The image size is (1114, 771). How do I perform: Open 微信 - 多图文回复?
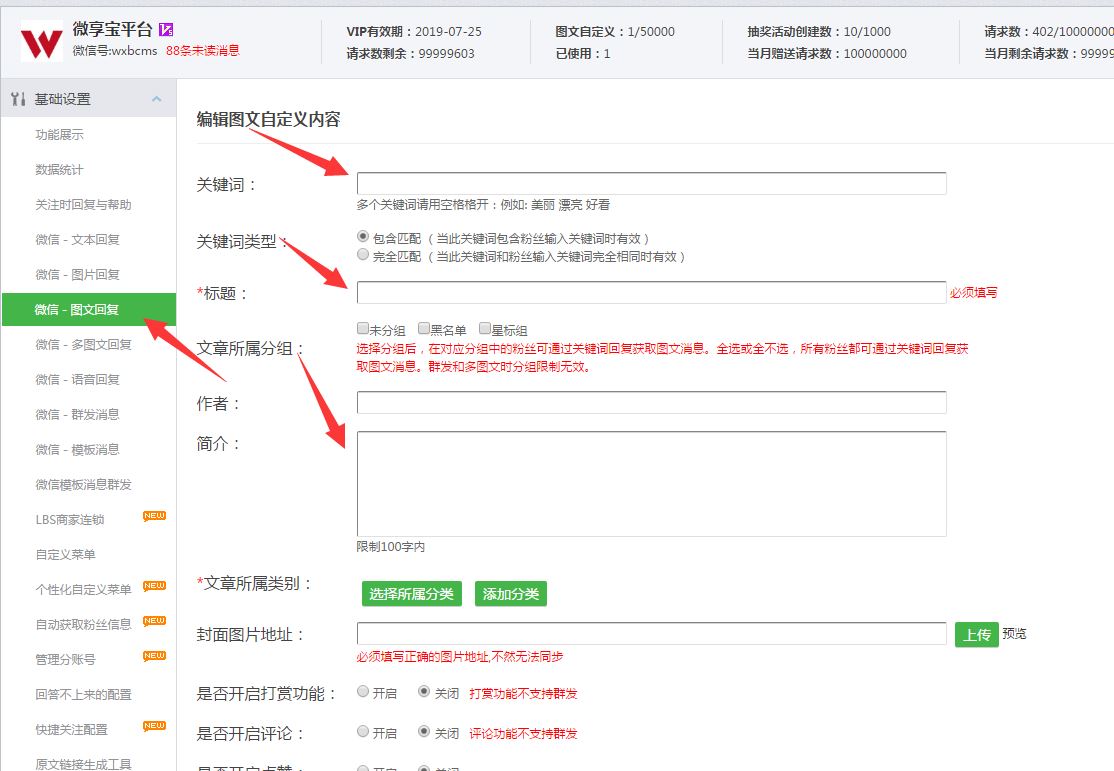(x=83, y=345)
